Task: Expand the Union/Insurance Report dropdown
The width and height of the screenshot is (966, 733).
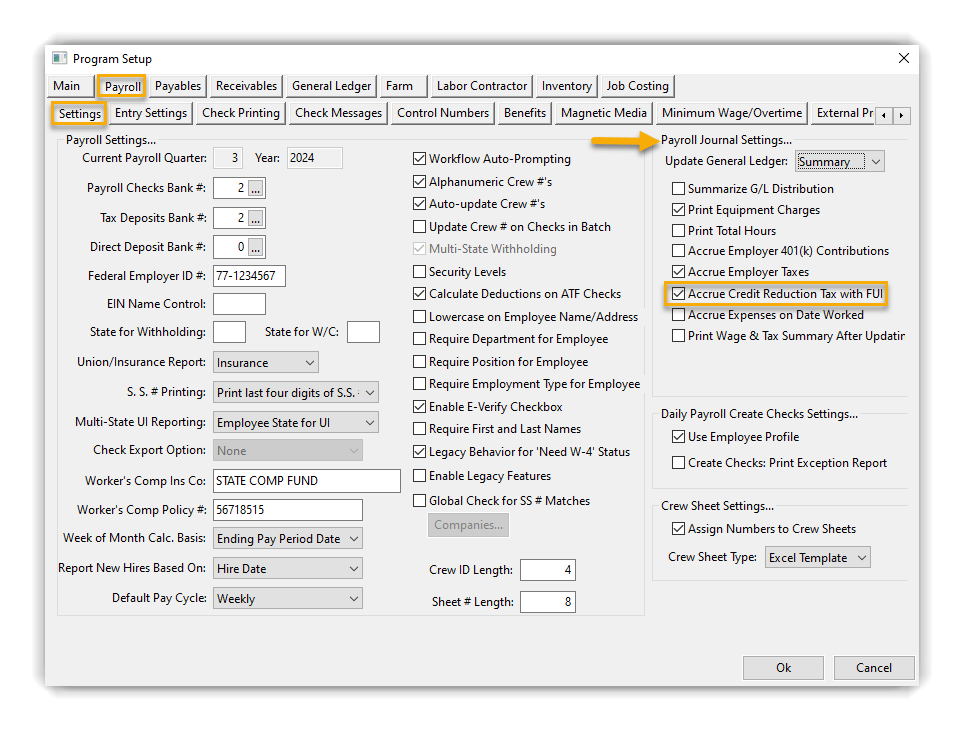Action: point(265,362)
